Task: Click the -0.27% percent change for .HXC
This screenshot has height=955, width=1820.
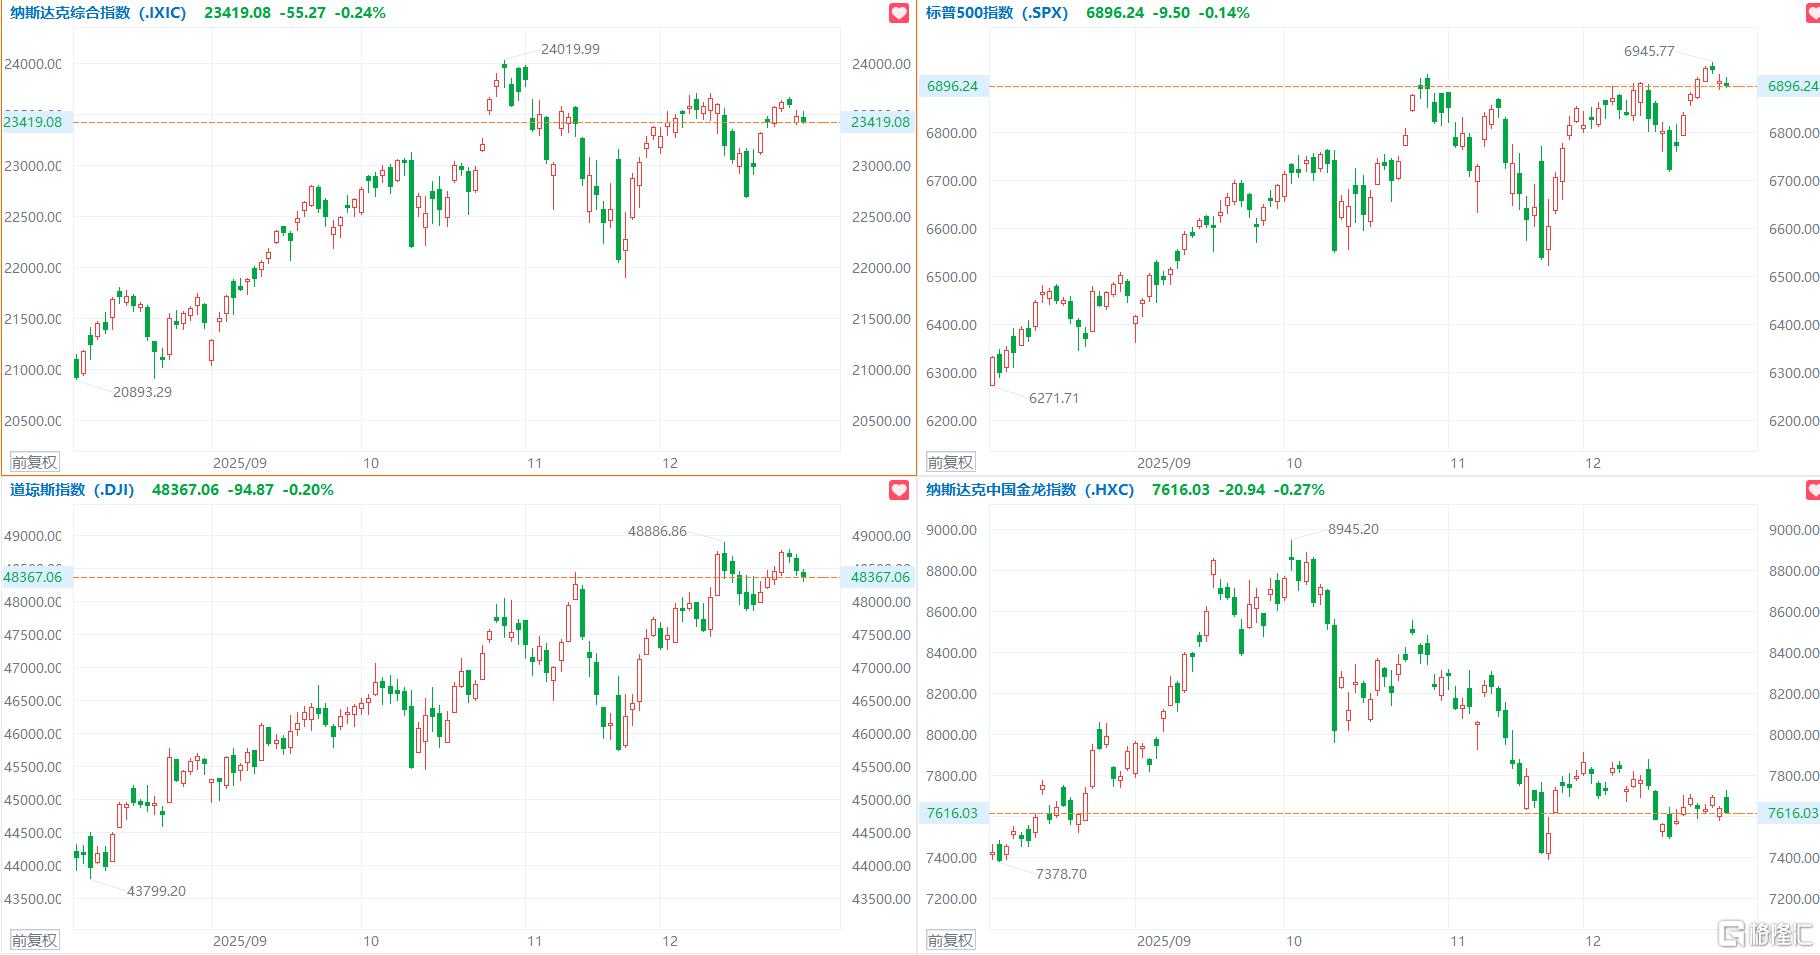Action: tap(1300, 490)
